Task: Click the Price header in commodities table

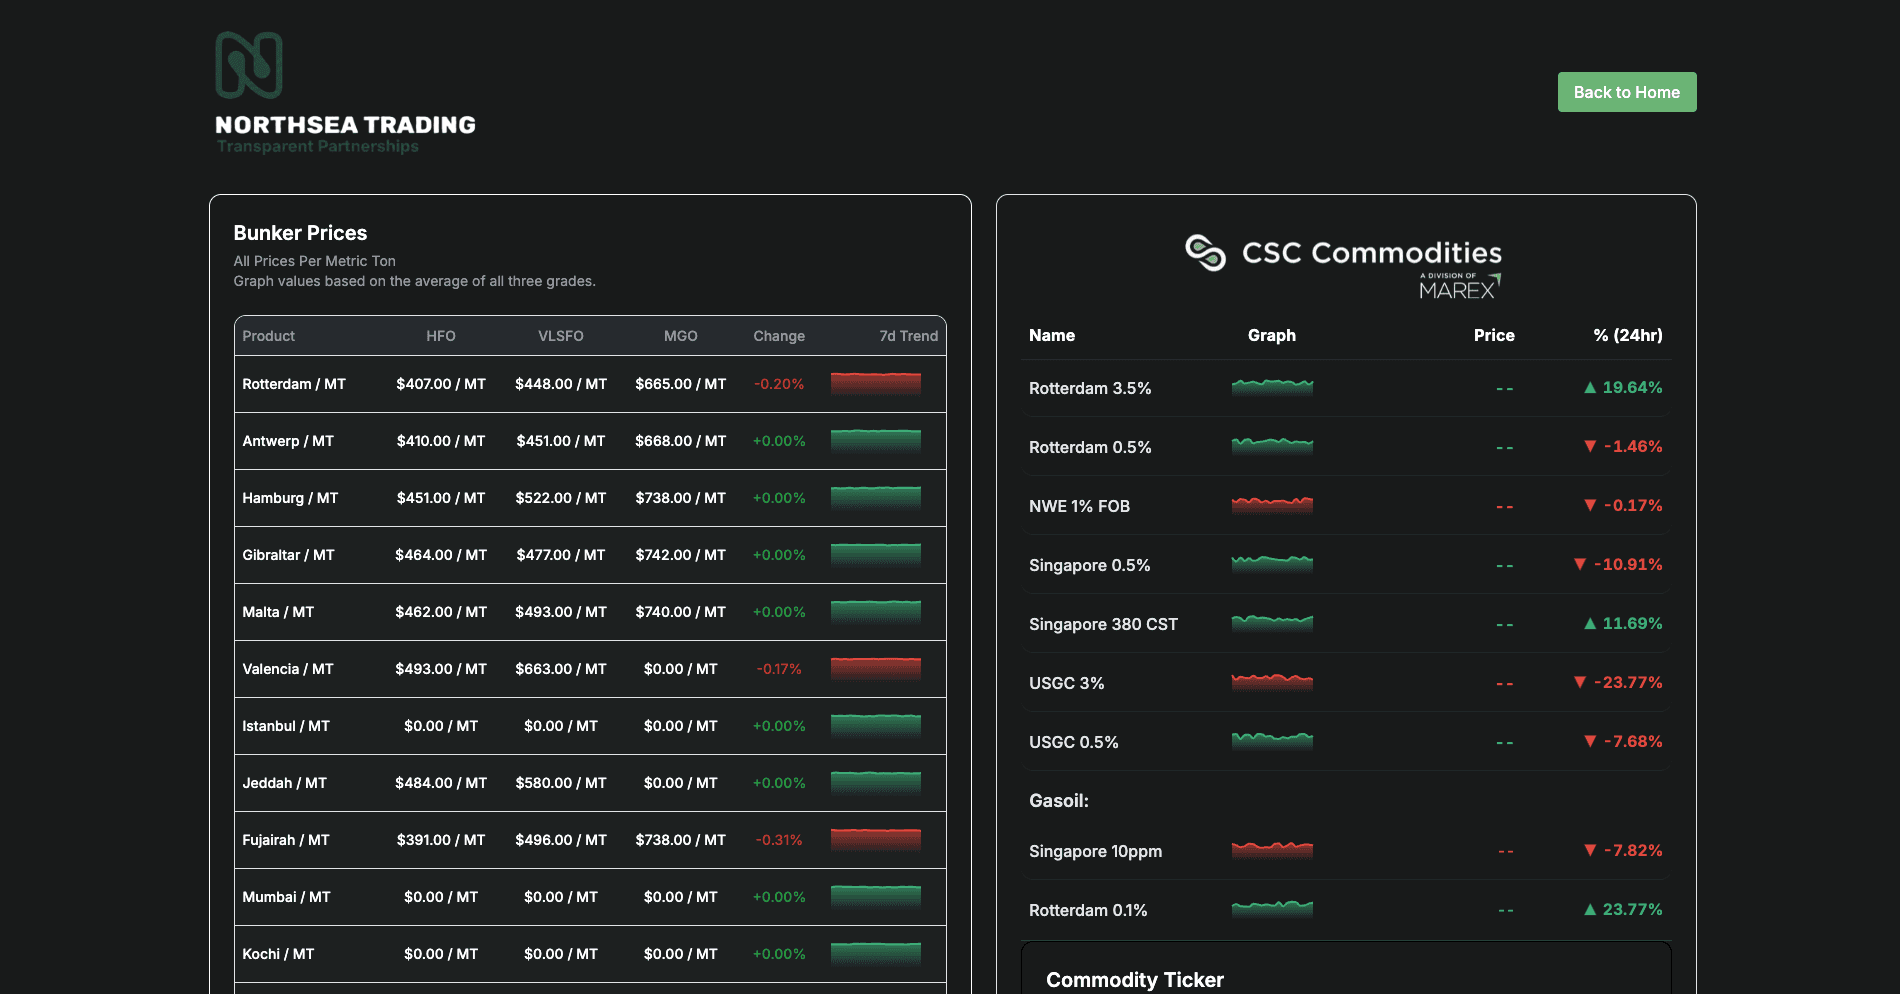Action: (x=1494, y=335)
